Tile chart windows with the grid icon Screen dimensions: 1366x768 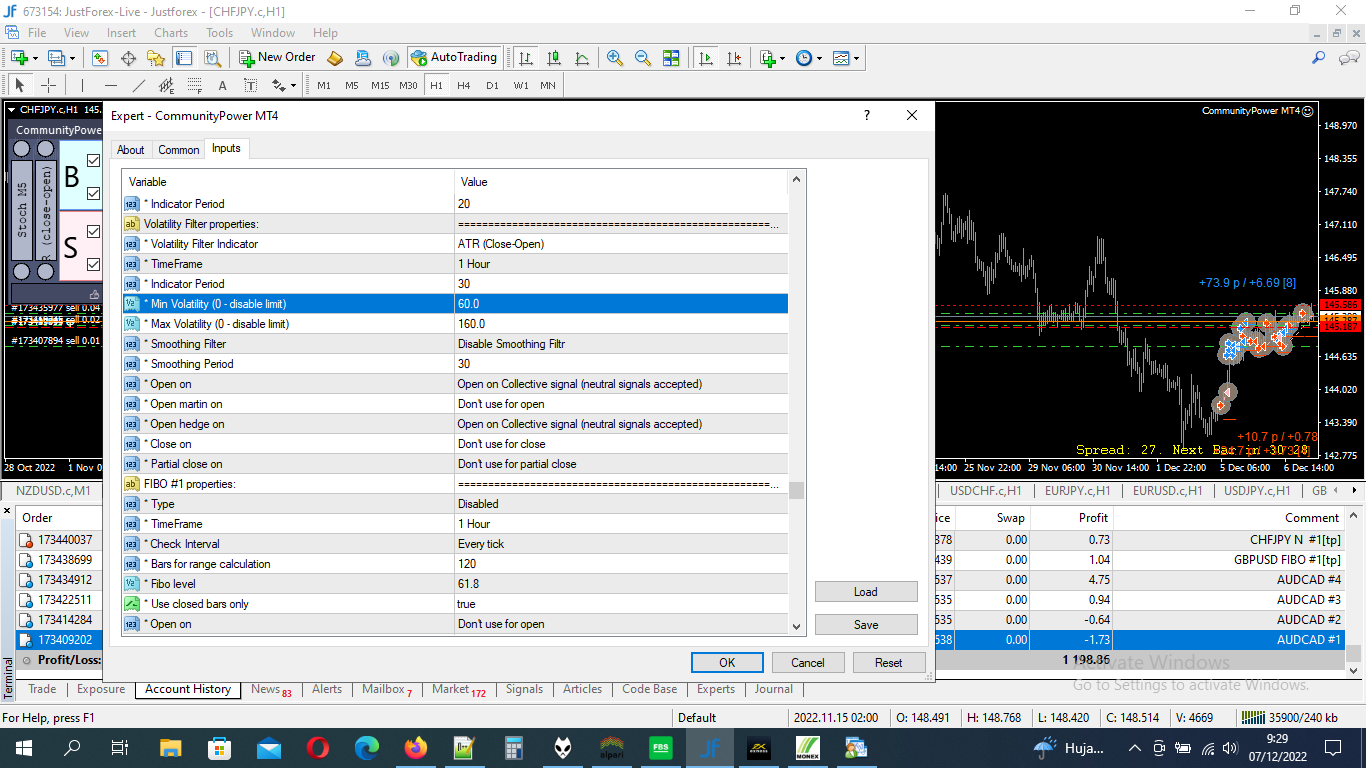click(671, 58)
